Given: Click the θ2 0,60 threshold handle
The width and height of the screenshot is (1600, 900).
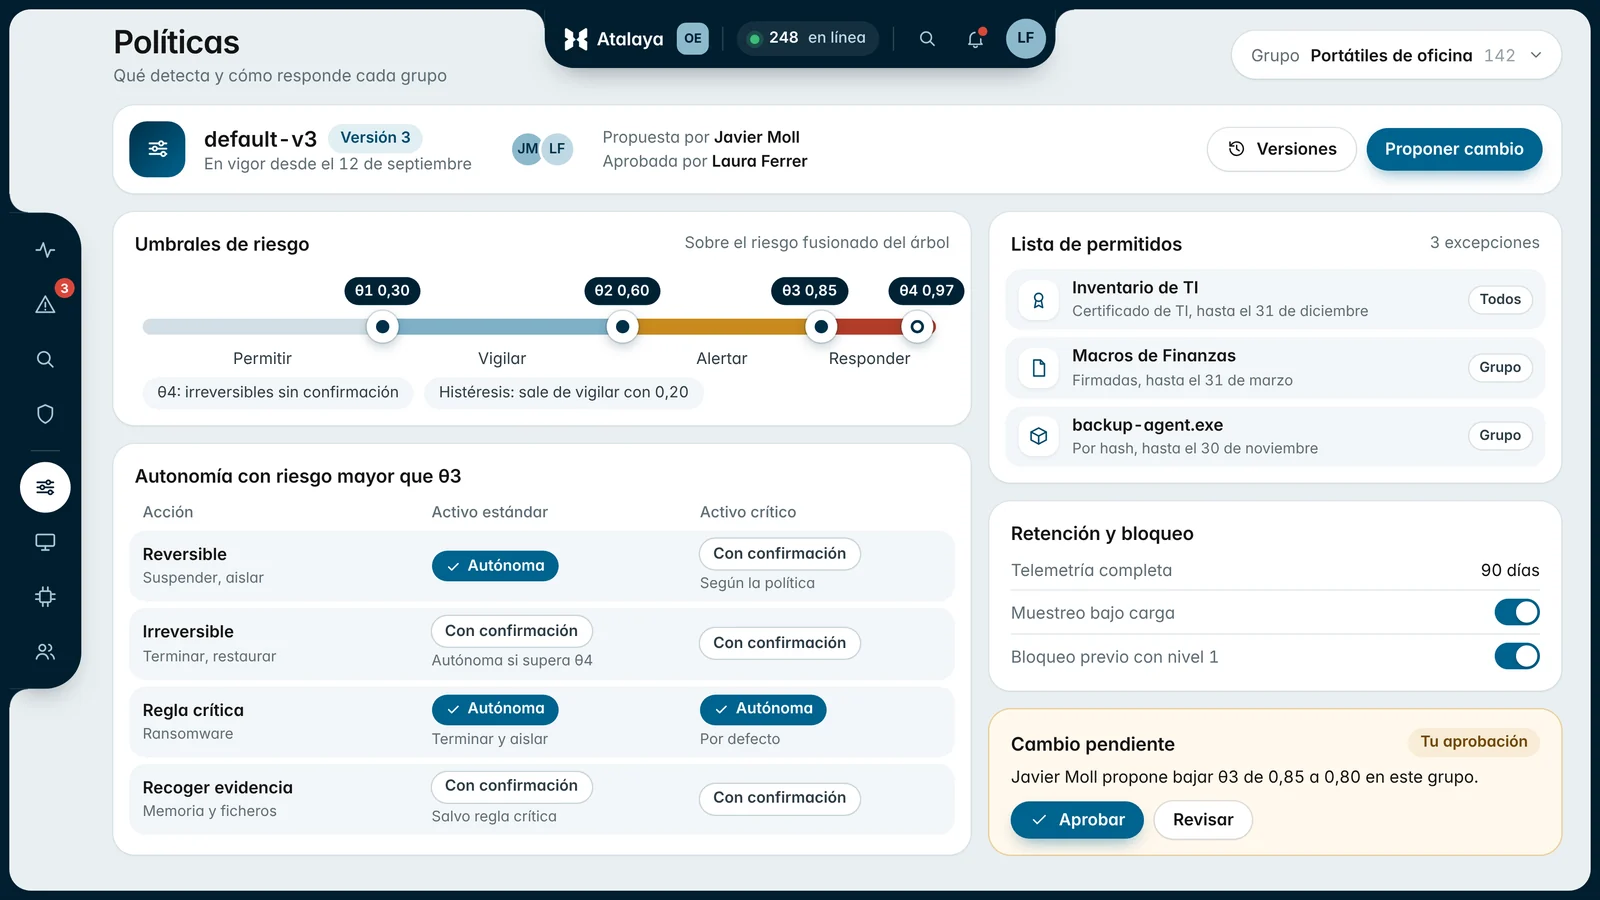Looking at the screenshot, I should [623, 326].
